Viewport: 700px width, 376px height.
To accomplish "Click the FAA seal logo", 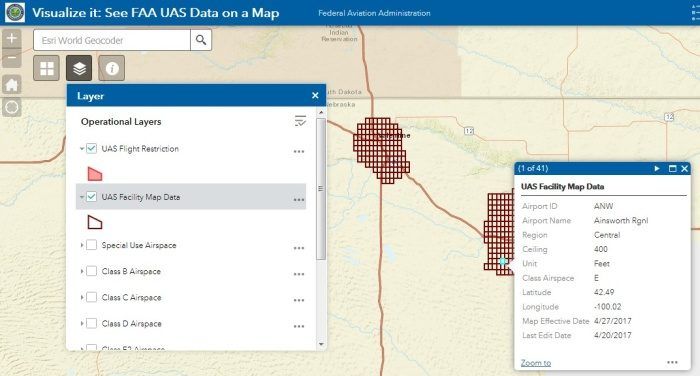I will (x=15, y=13).
